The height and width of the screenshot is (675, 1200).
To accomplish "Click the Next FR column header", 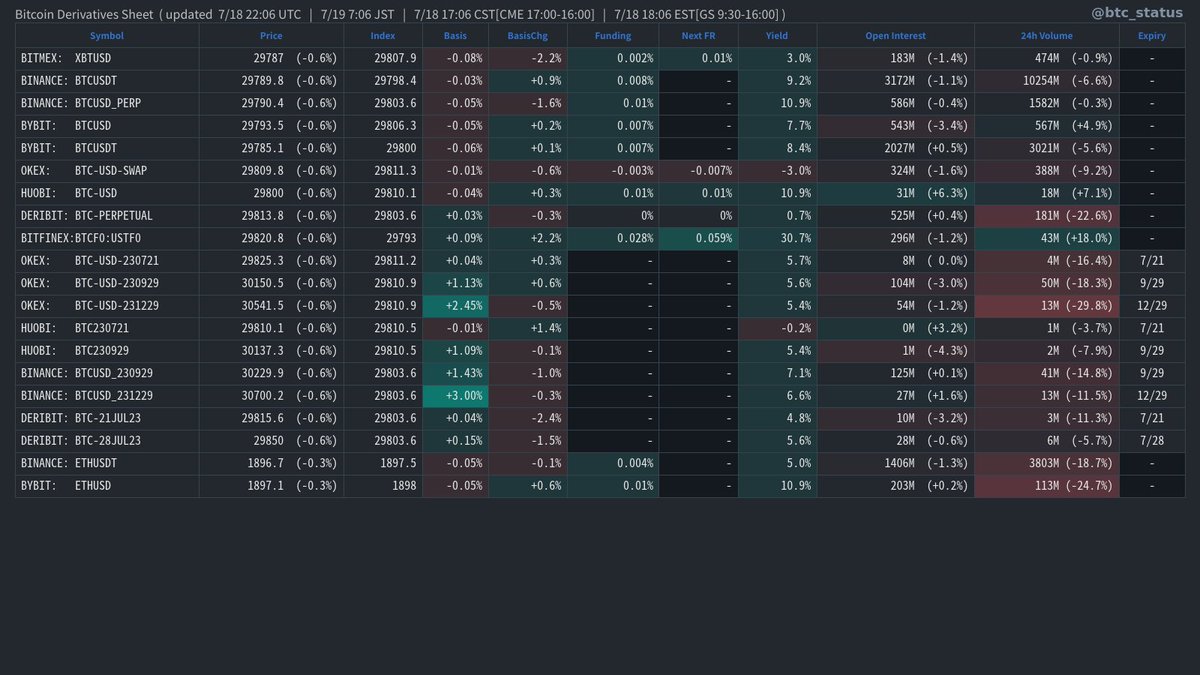I will 698,35.
